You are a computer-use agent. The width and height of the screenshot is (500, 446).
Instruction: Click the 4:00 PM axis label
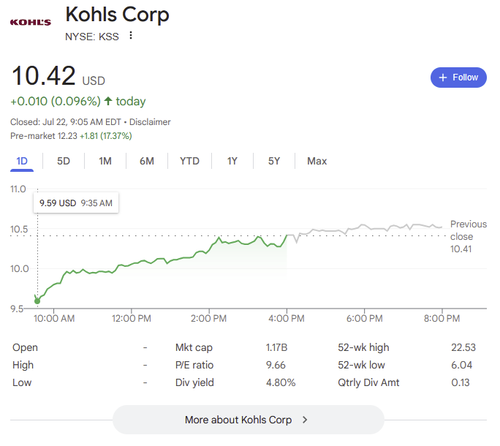[286, 319]
